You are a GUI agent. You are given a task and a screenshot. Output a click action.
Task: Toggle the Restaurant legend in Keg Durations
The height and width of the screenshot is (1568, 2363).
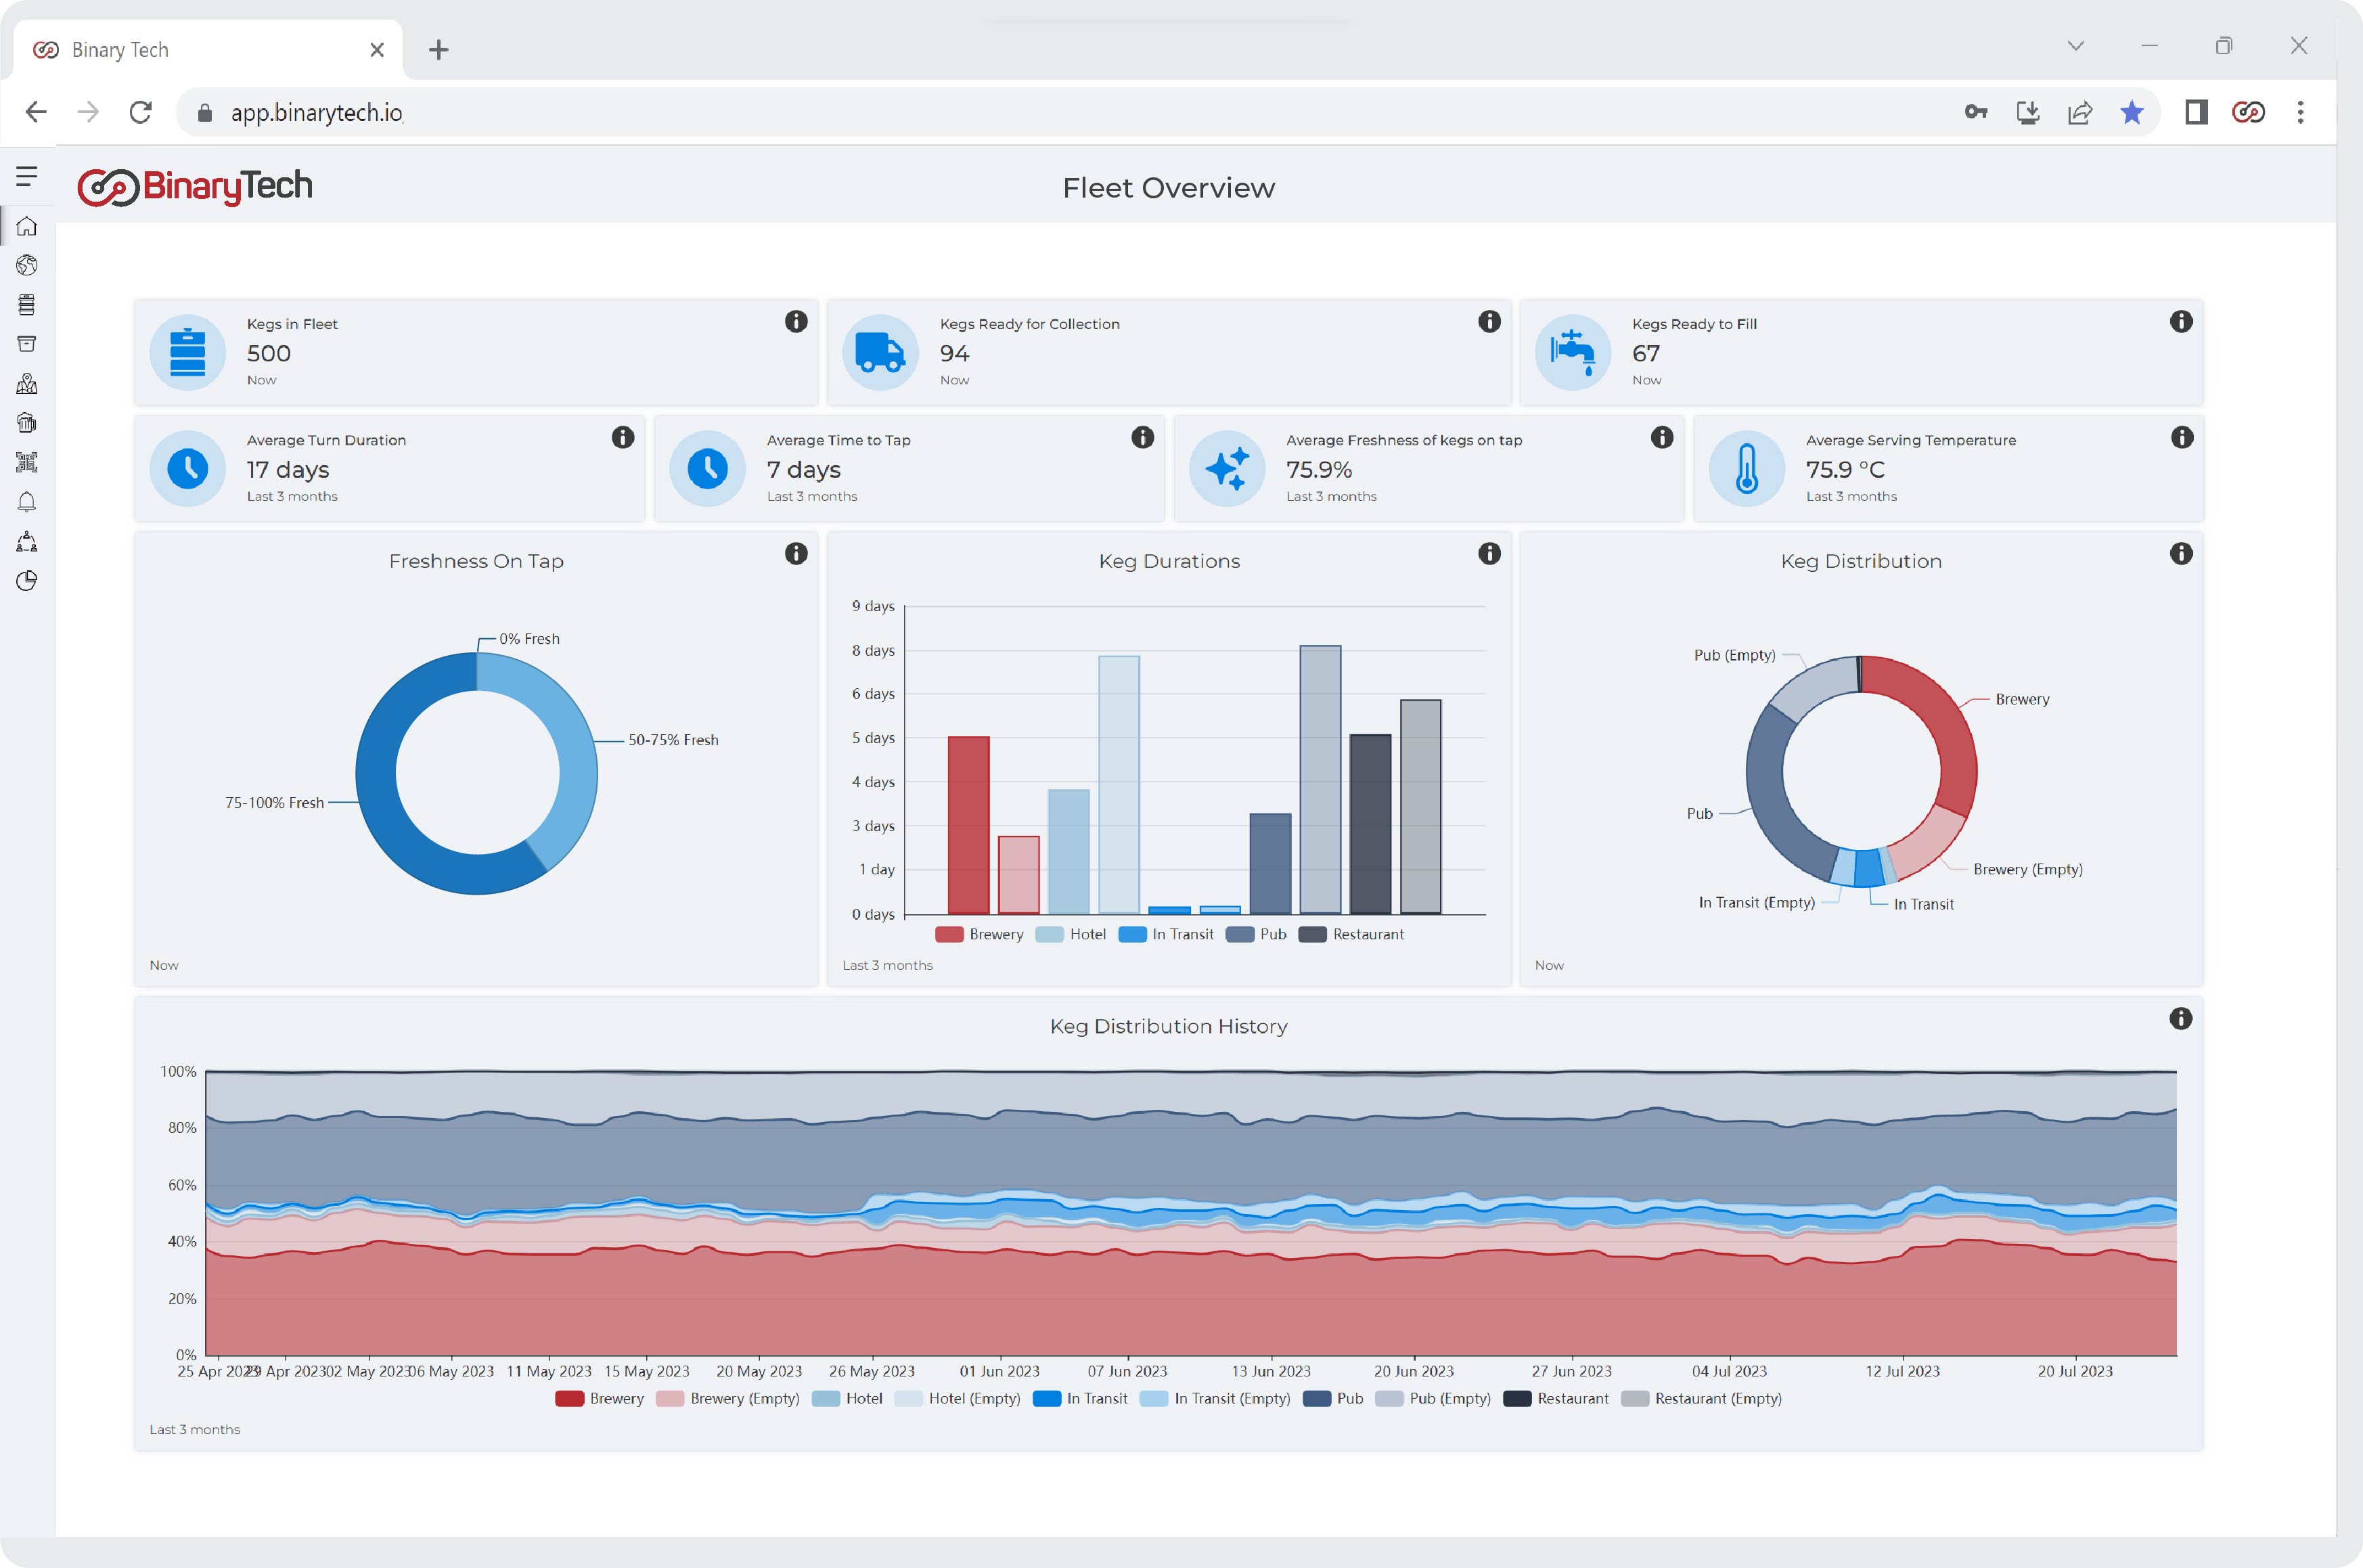1353,934
